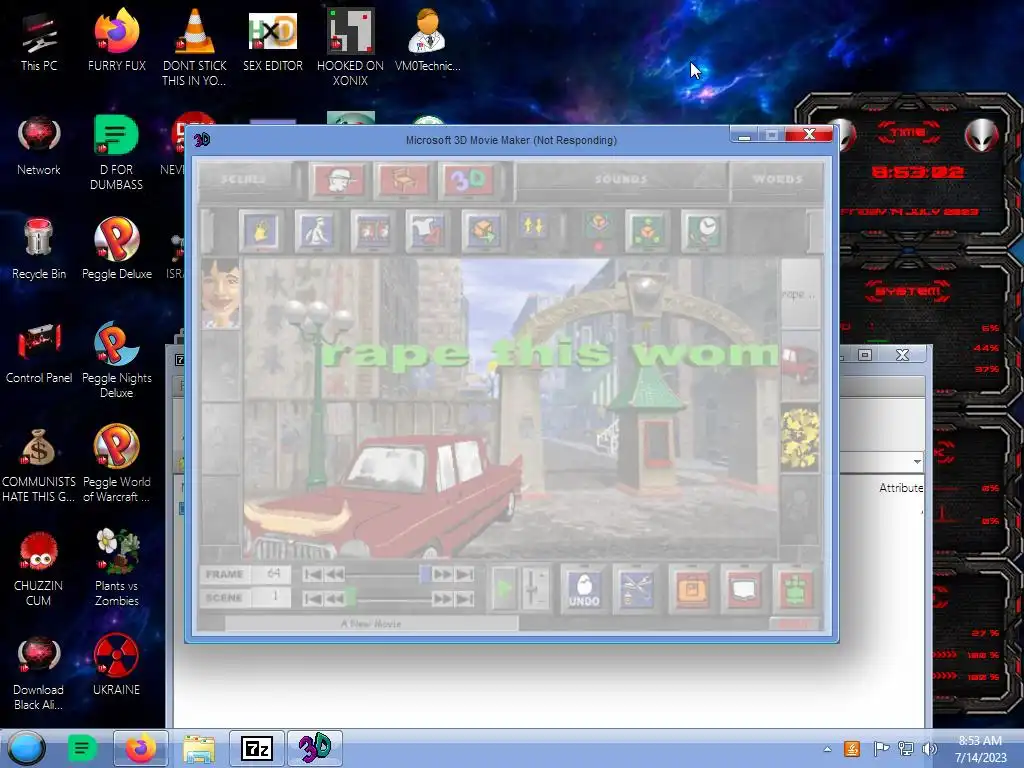Screen dimensions: 1024x768
Task: Select the costume changer shirt tool
Action: (427, 231)
